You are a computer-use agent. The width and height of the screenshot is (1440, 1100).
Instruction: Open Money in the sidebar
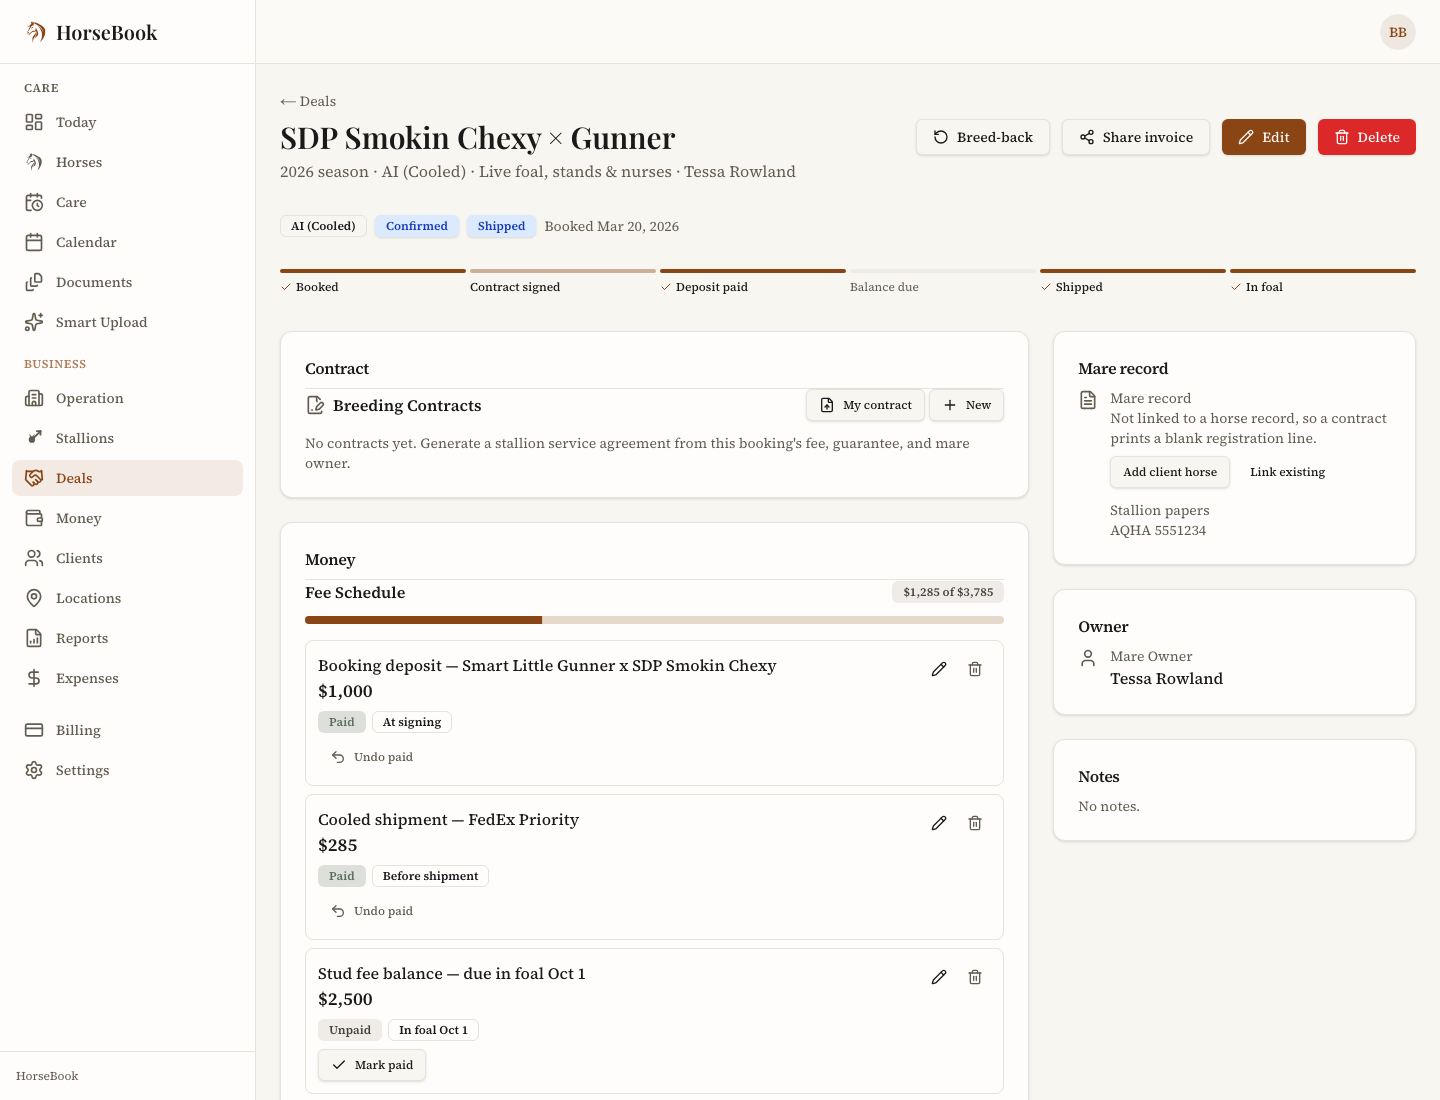[127, 518]
